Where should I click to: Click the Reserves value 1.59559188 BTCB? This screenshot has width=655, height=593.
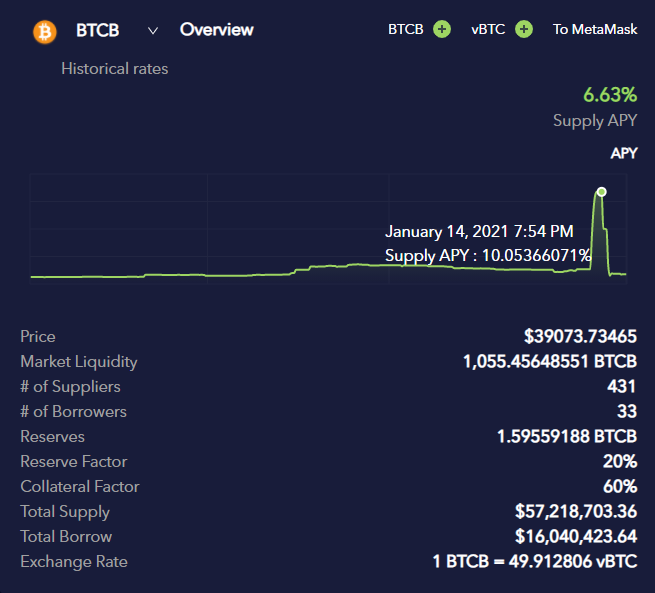[x=567, y=436]
